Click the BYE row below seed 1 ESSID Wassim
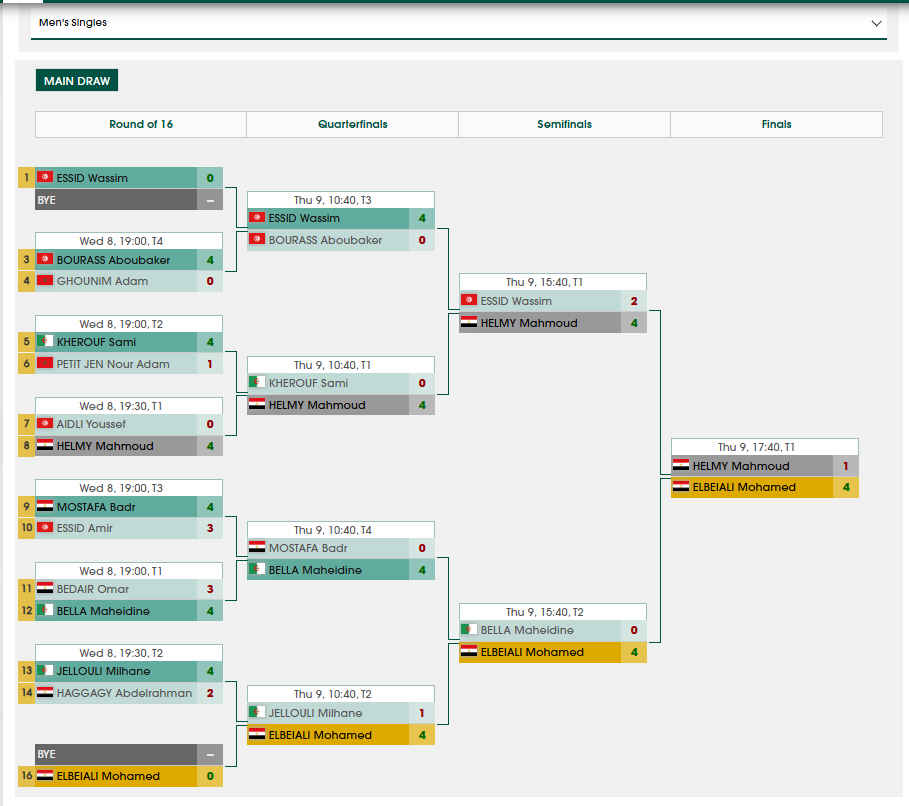Image resolution: width=909 pixels, height=806 pixels. (x=129, y=200)
